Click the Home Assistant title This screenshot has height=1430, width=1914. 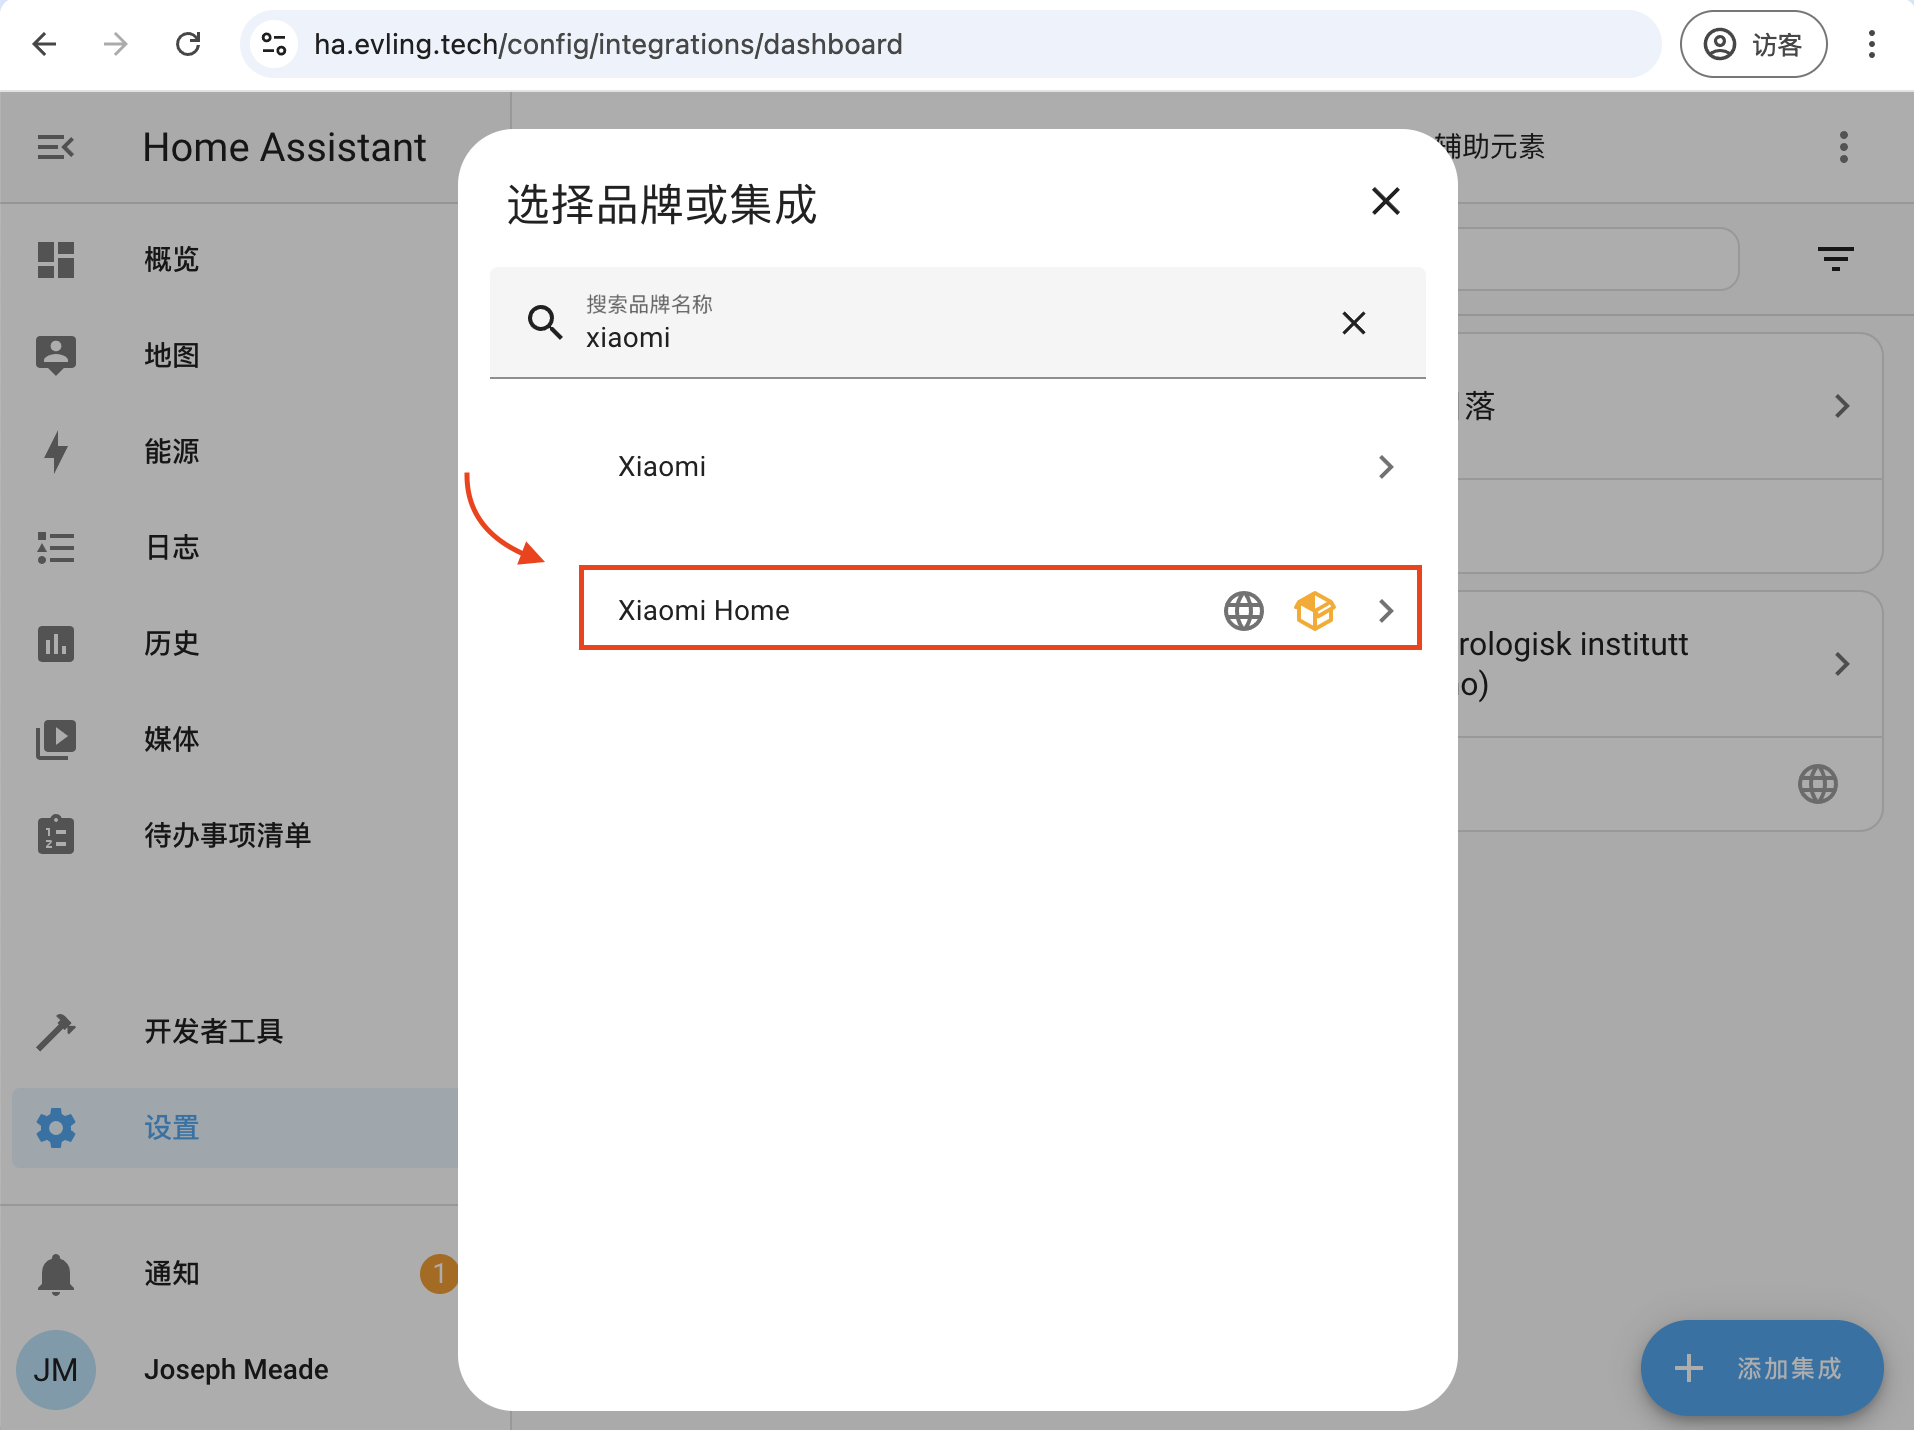coord(285,148)
